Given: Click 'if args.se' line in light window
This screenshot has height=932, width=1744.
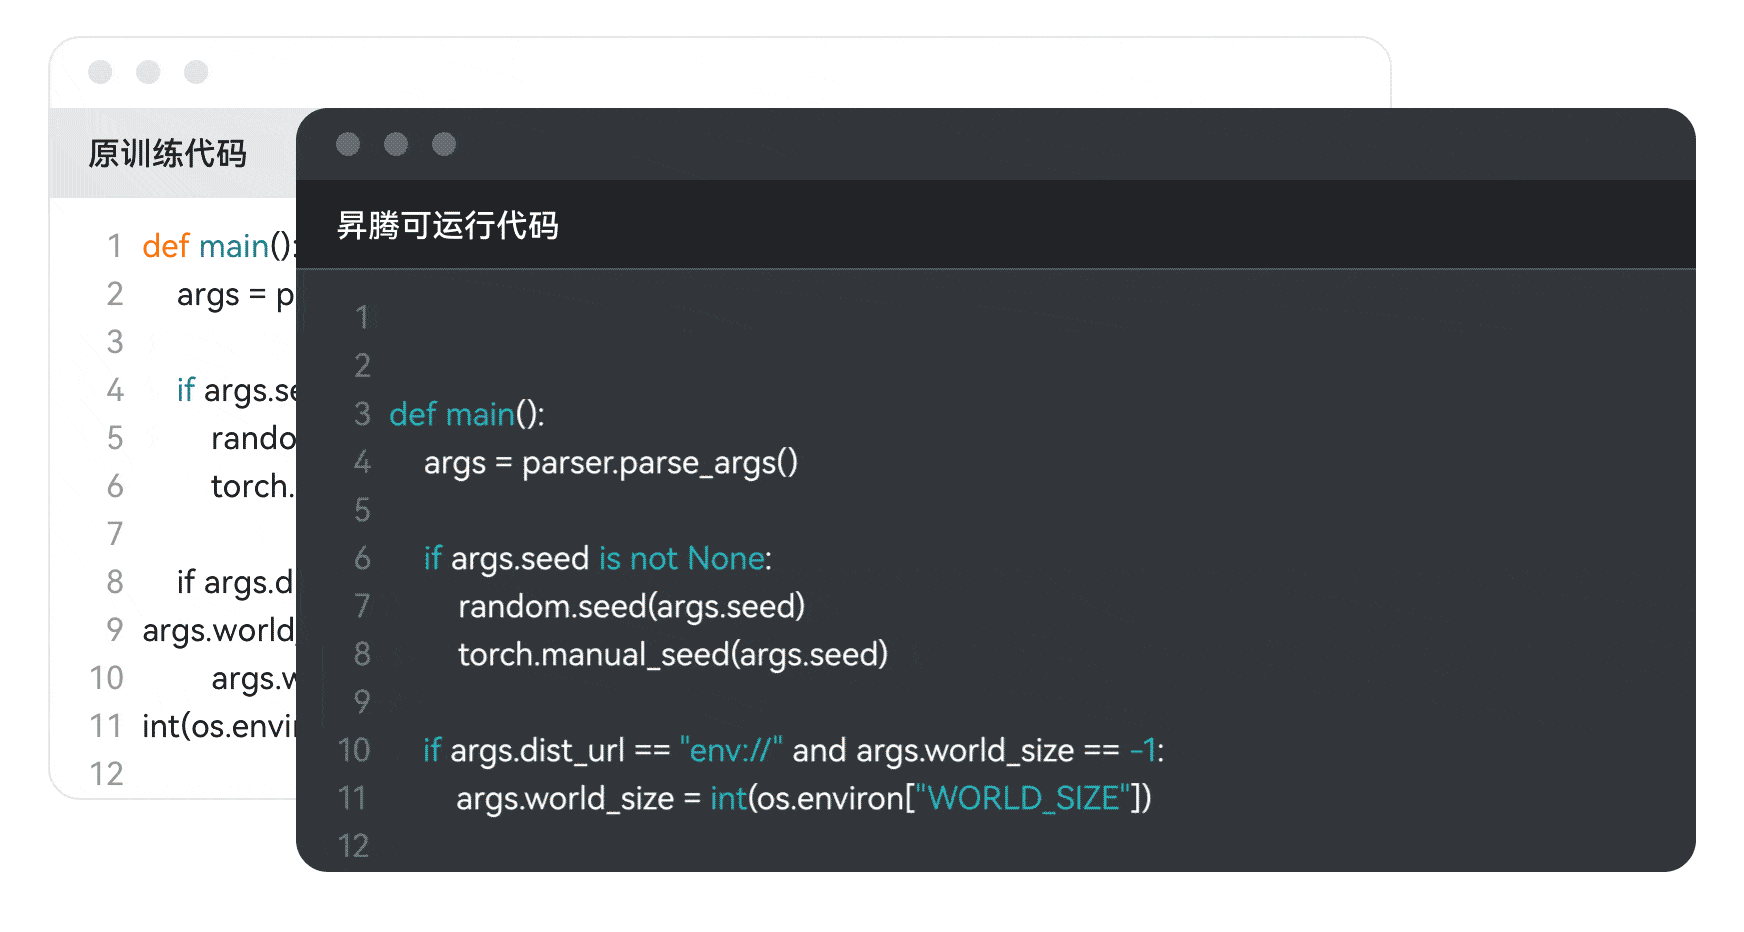Looking at the screenshot, I should tap(236, 390).
